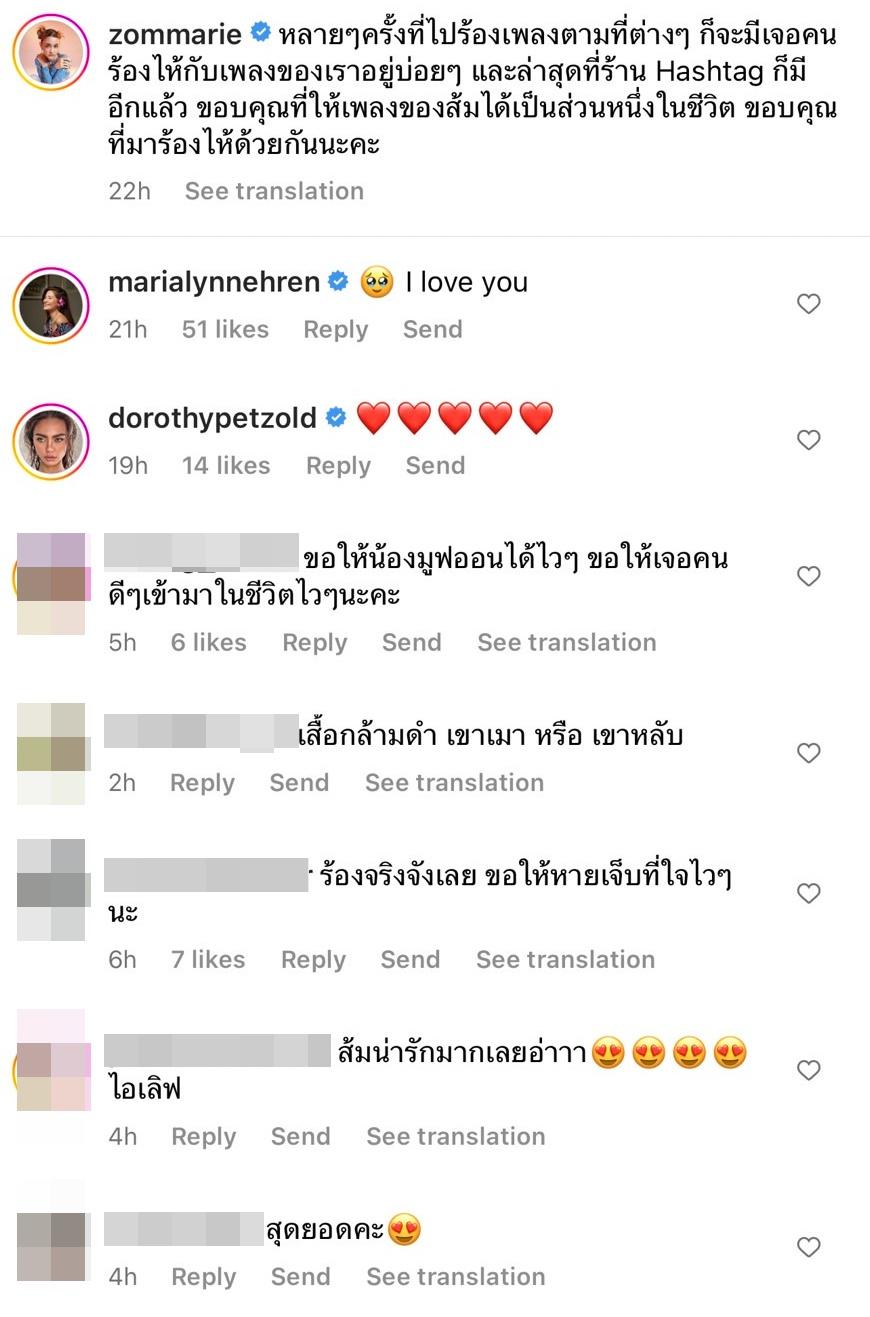
Task: Open marialynnehren's profile avatar
Action: click(x=51, y=305)
